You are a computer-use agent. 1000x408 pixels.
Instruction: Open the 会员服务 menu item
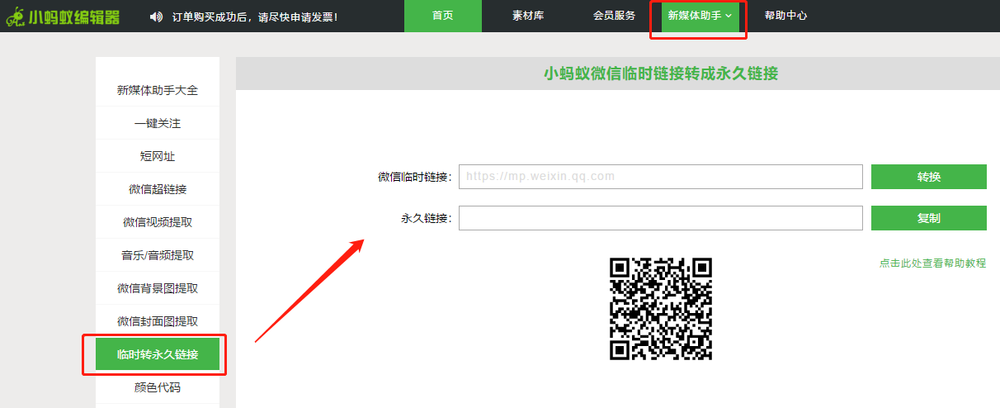point(614,16)
